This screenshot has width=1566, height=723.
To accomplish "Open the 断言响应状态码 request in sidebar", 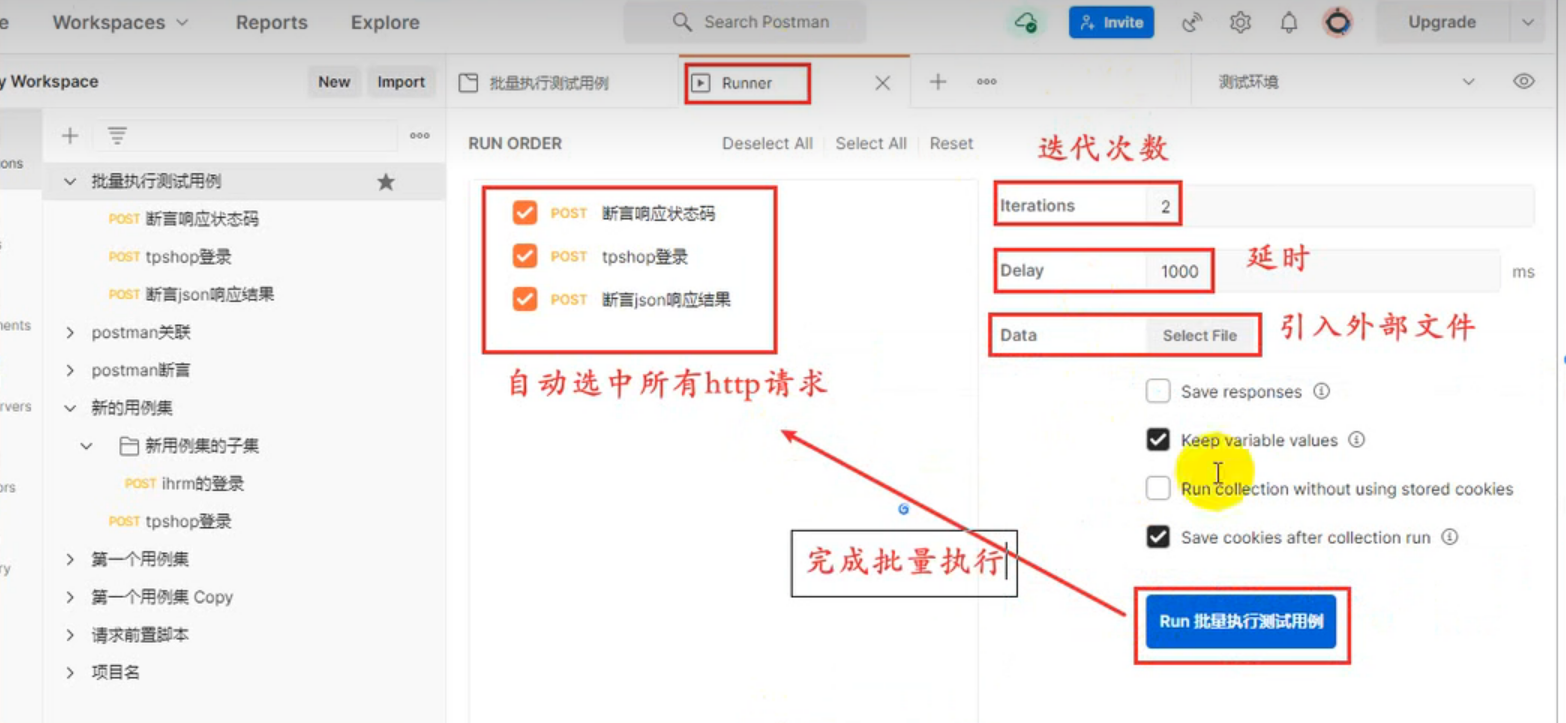I will pyautogui.click(x=202, y=219).
